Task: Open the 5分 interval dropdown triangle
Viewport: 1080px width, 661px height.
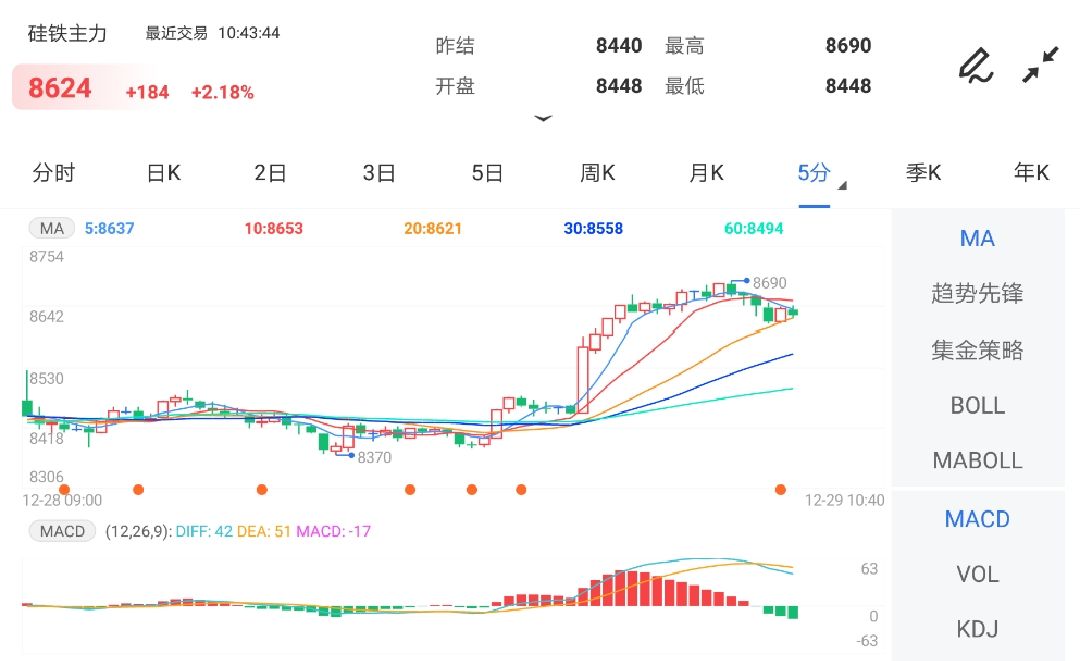Action: click(x=842, y=186)
